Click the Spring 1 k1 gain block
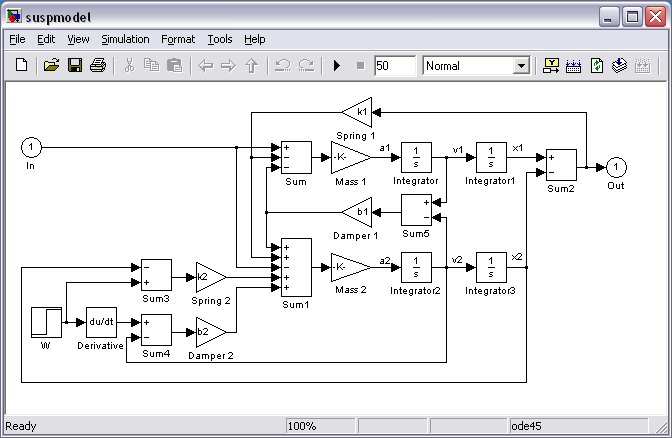 coord(357,111)
